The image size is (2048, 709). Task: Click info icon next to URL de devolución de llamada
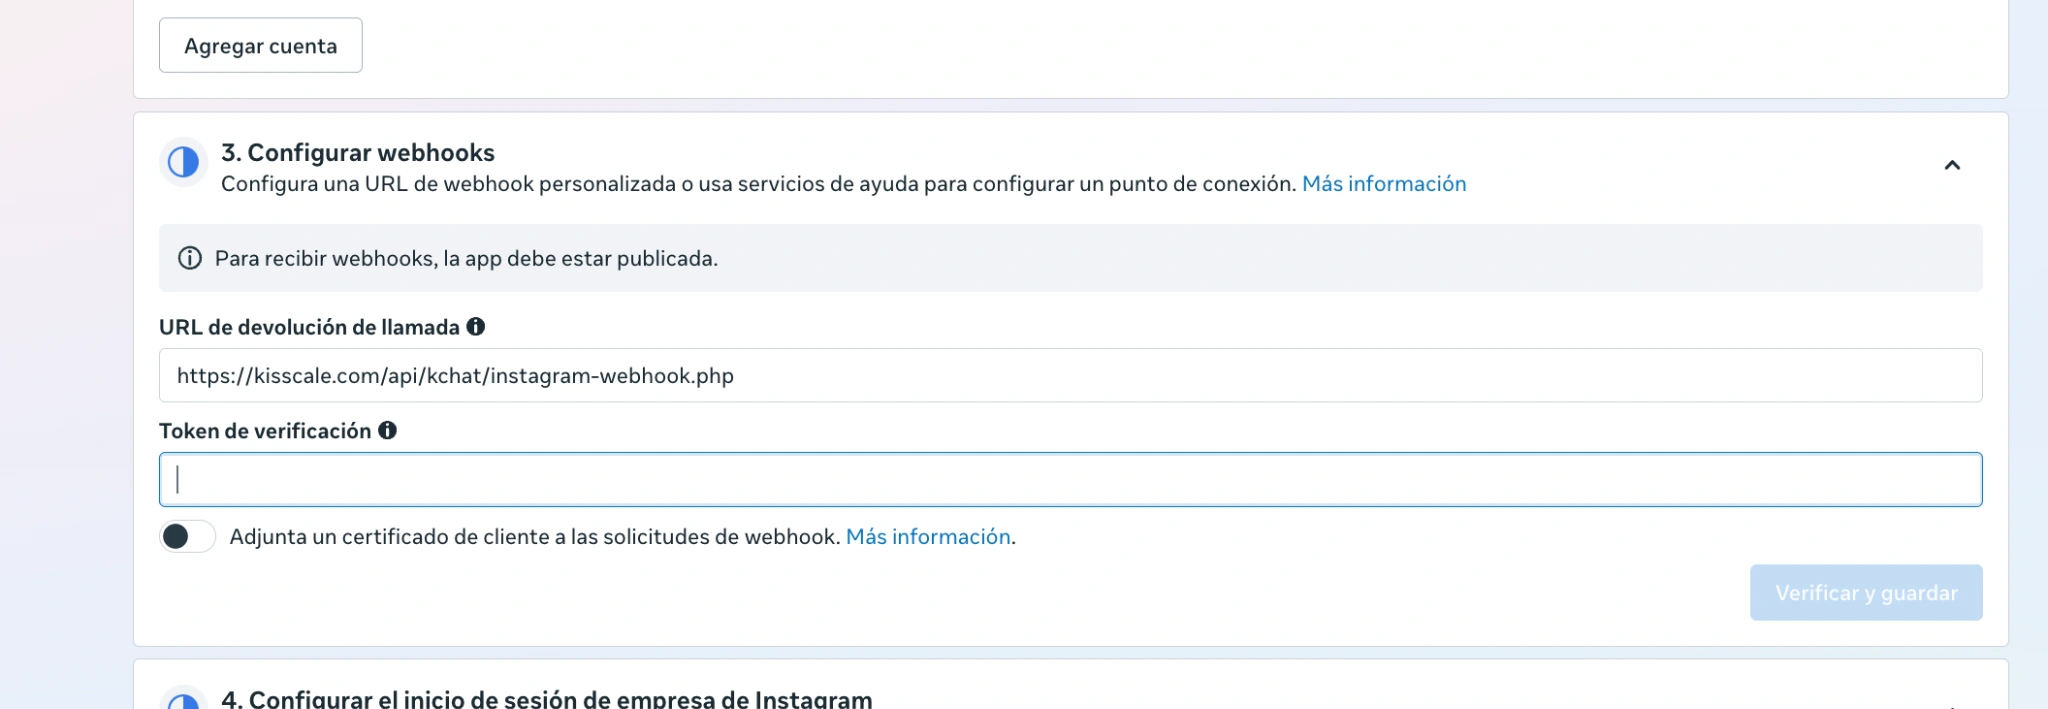click(476, 326)
